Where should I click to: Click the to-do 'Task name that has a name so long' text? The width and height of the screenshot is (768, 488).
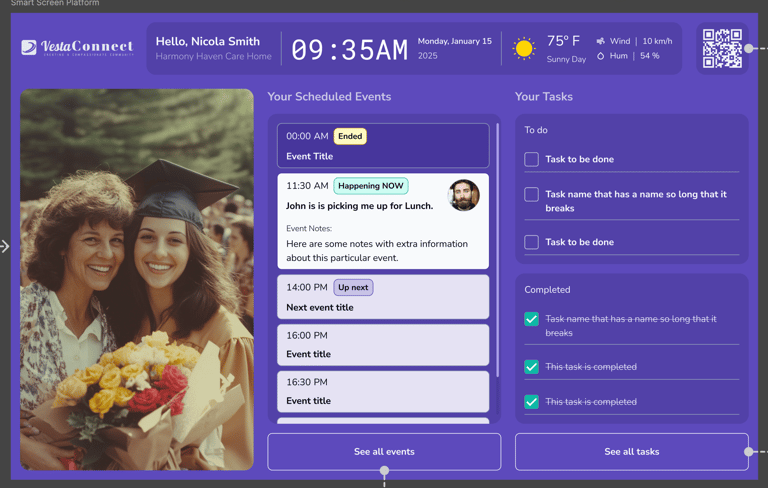pyautogui.click(x=636, y=201)
